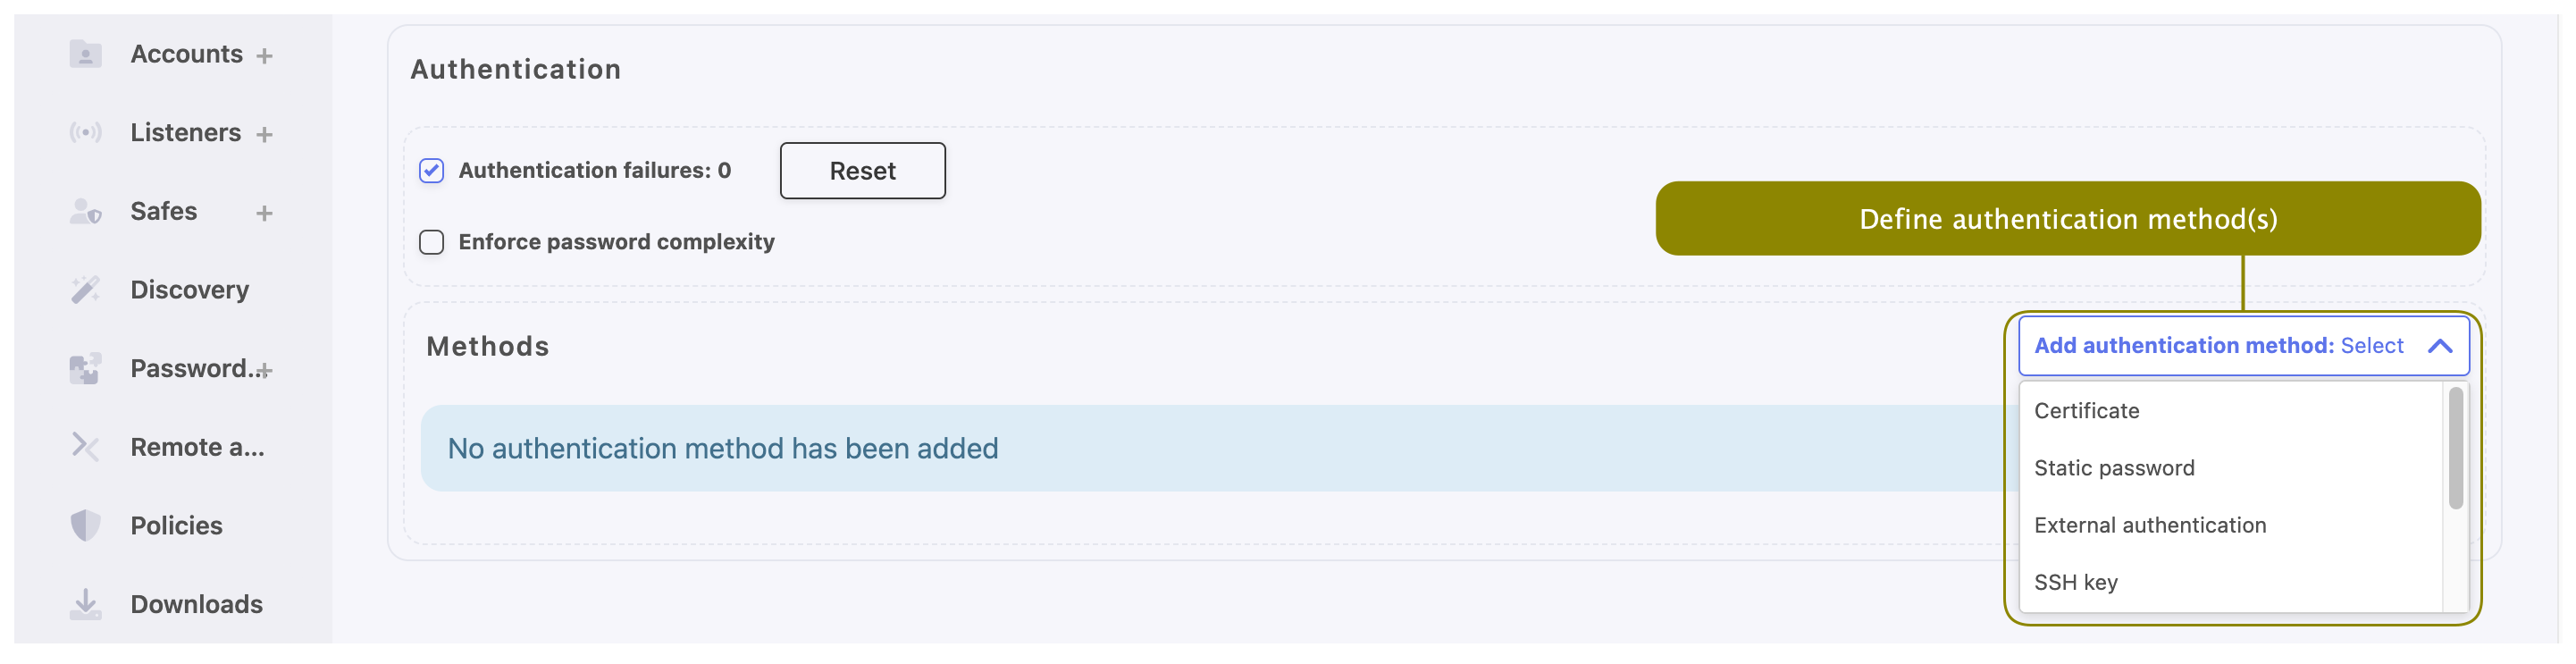Click the Listeners broadcast icon
The height and width of the screenshot is (664, 2576).
86,133
